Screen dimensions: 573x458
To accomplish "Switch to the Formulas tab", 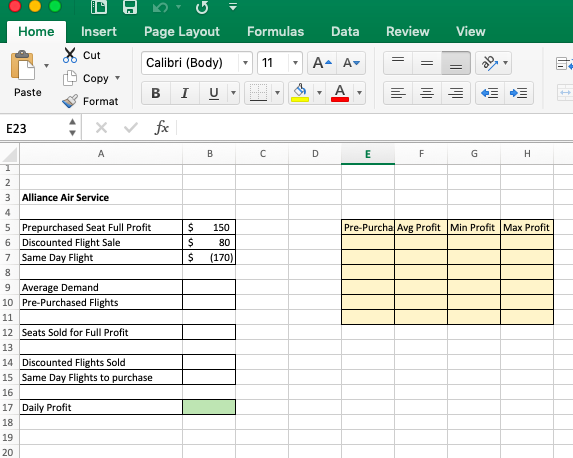I will (275, 32).
